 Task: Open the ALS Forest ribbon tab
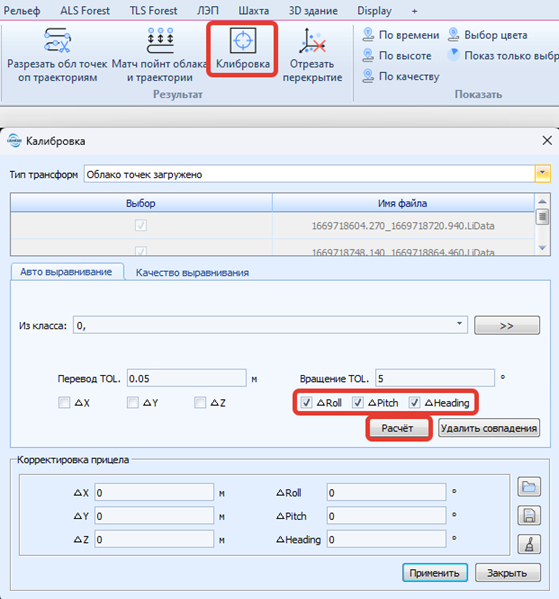tap(85, 11)
